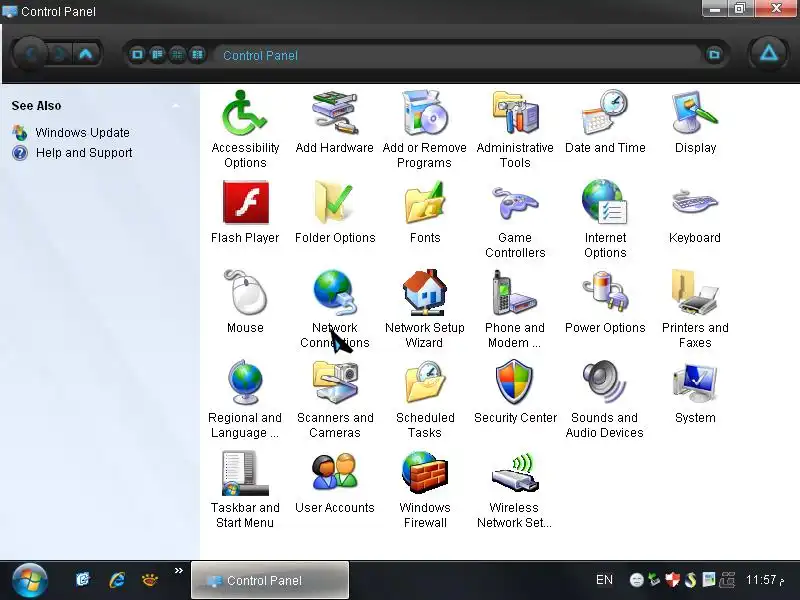Open the Display applet

(695, 122)
